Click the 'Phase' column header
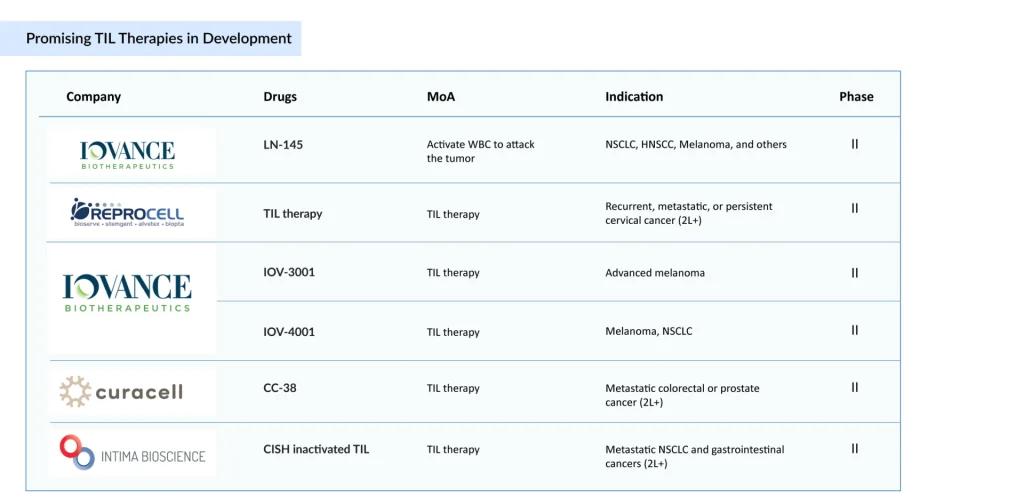Viewport: 1024px width, 497px height. (x=856, y=97)
